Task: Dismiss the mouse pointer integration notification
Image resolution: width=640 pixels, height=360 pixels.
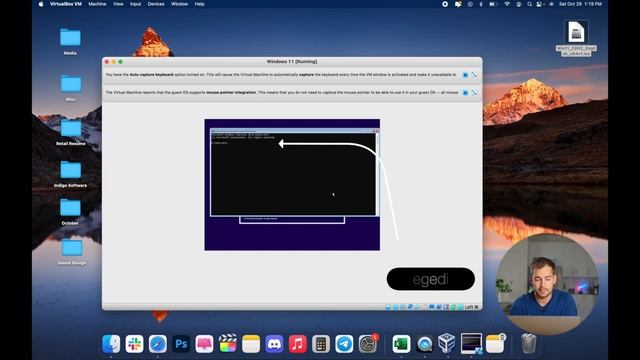Action: click(x=465, y=93)
